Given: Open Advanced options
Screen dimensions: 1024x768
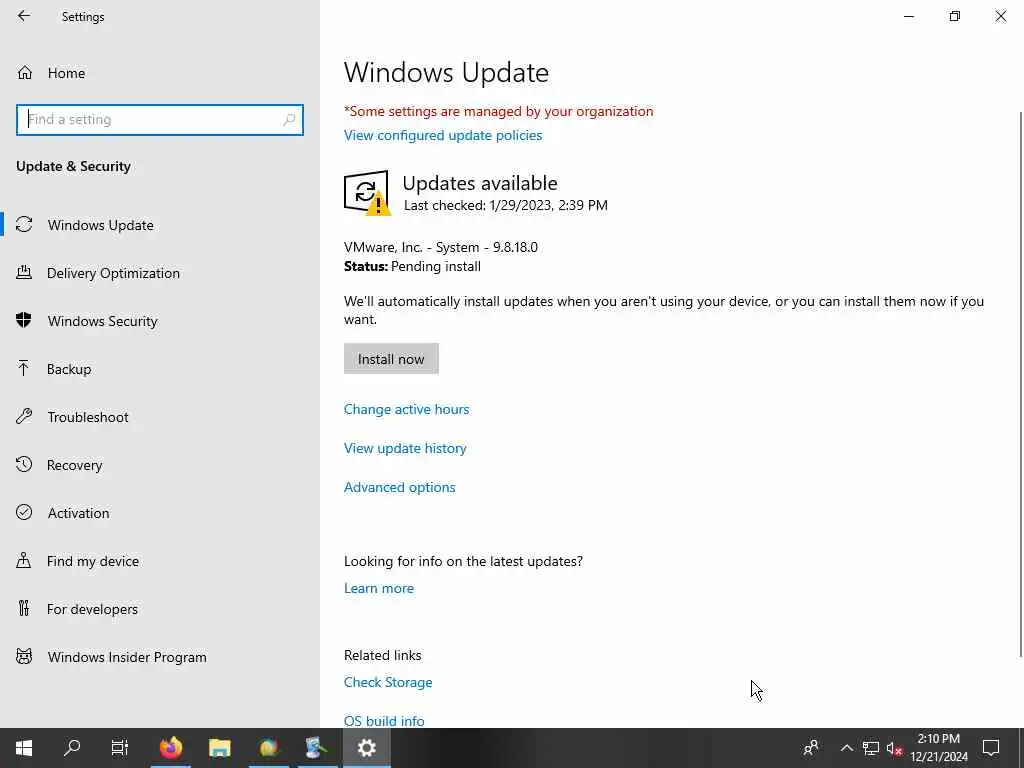Looking at the screenshot, I should (x=400, y=487).
